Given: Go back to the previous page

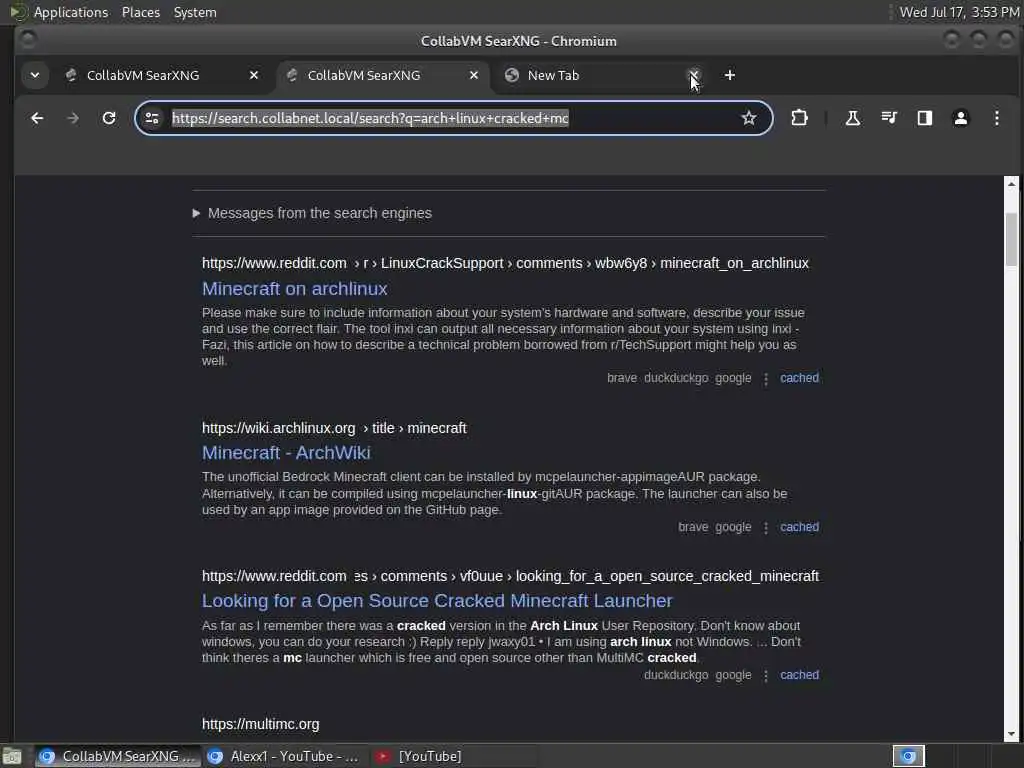Looking at the screenshot, I should pyautogui.click(x=37, y=118).
